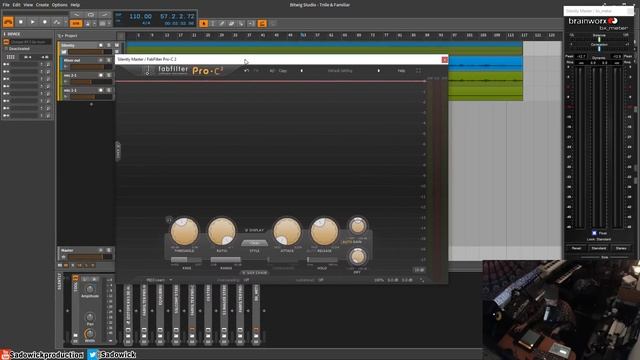Image resolution: width=640 pixels, height=360 pixels.
Task: Open the MIDI Learn dropdown
Action: [159, 280]
